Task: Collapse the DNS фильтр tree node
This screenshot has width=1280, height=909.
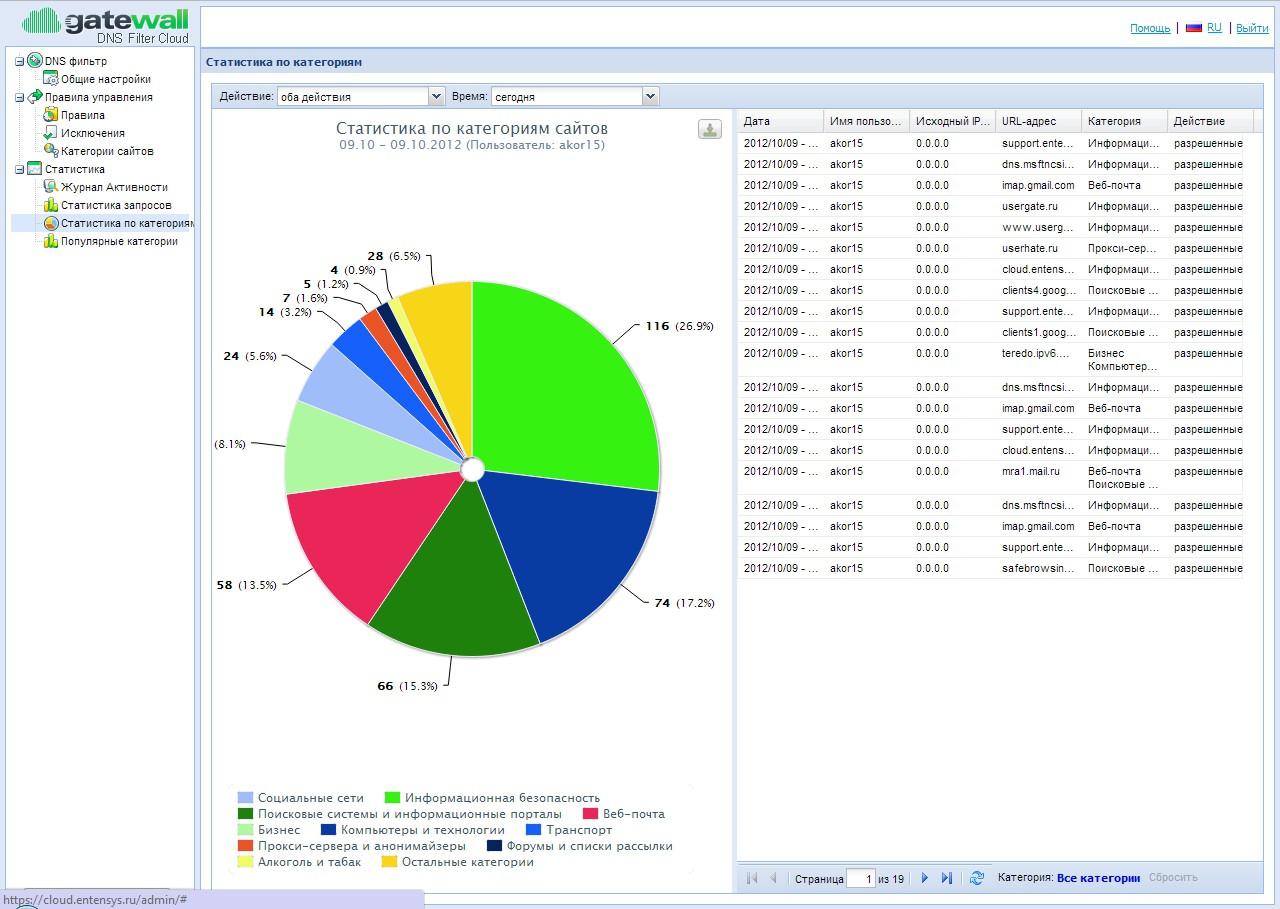Action: tap(19, 62)
